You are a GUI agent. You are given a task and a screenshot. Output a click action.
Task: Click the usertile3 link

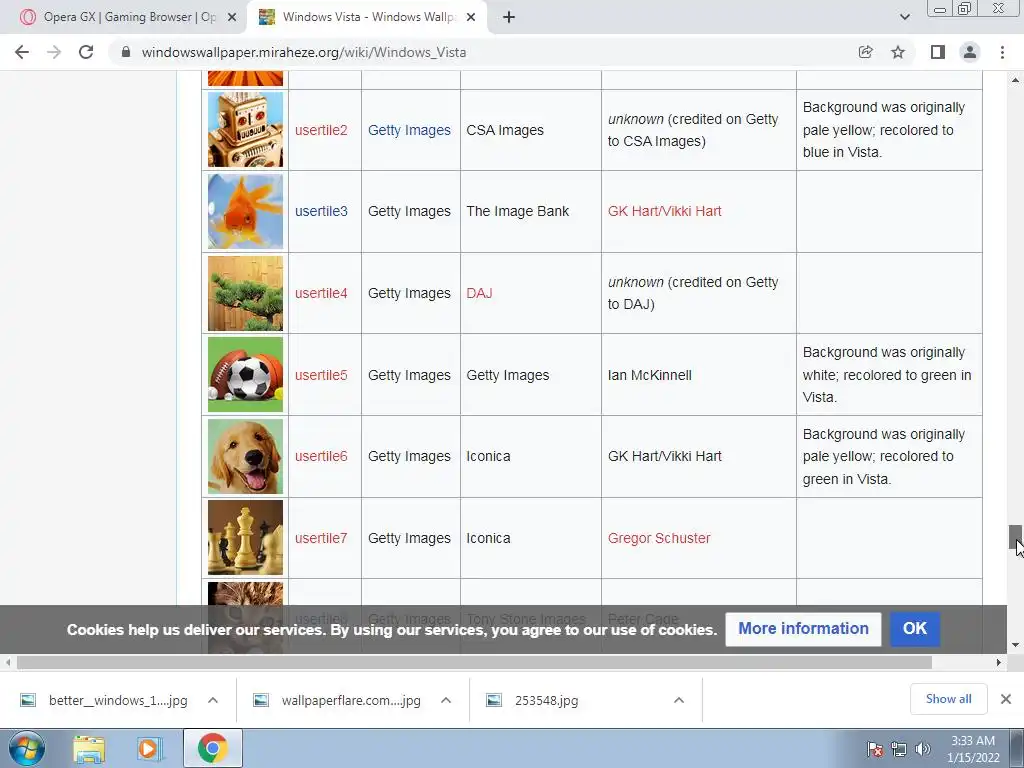321,211
